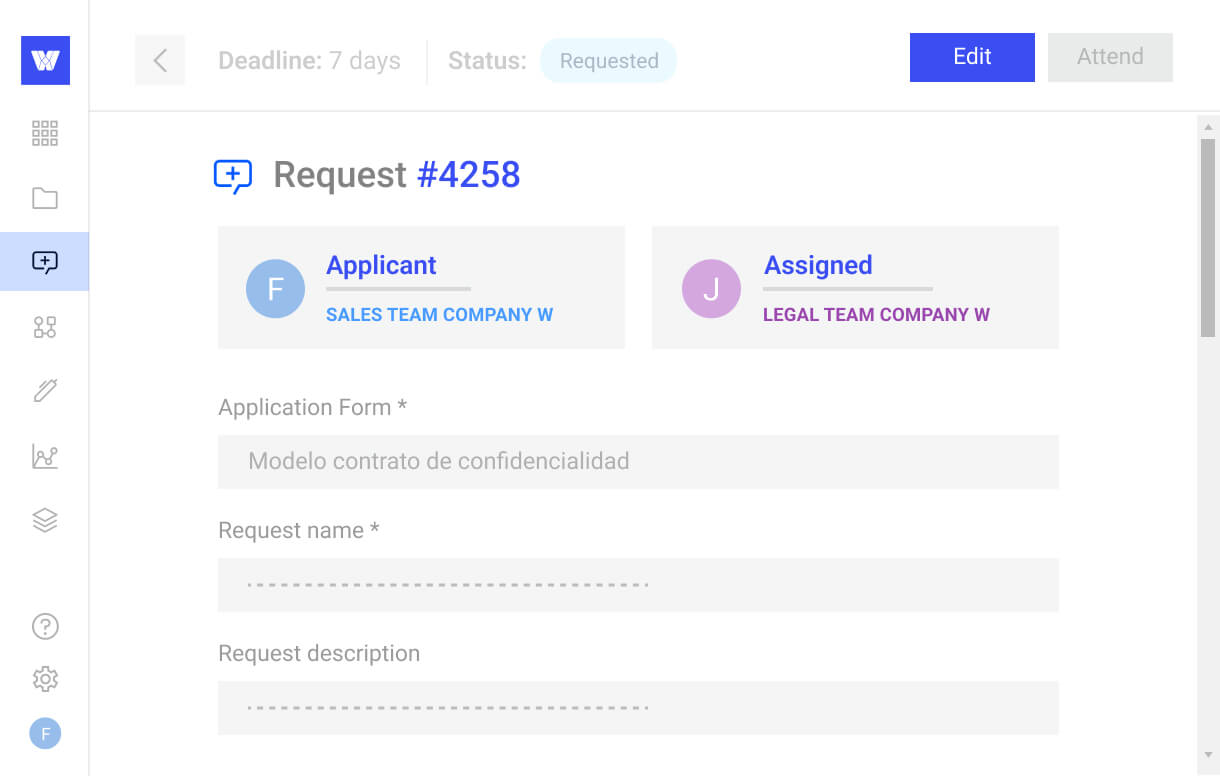Image resolution: width=1220 pixels, height=776 pixels.
Task: Open the dashboard grid view
Action: [45, 133]
